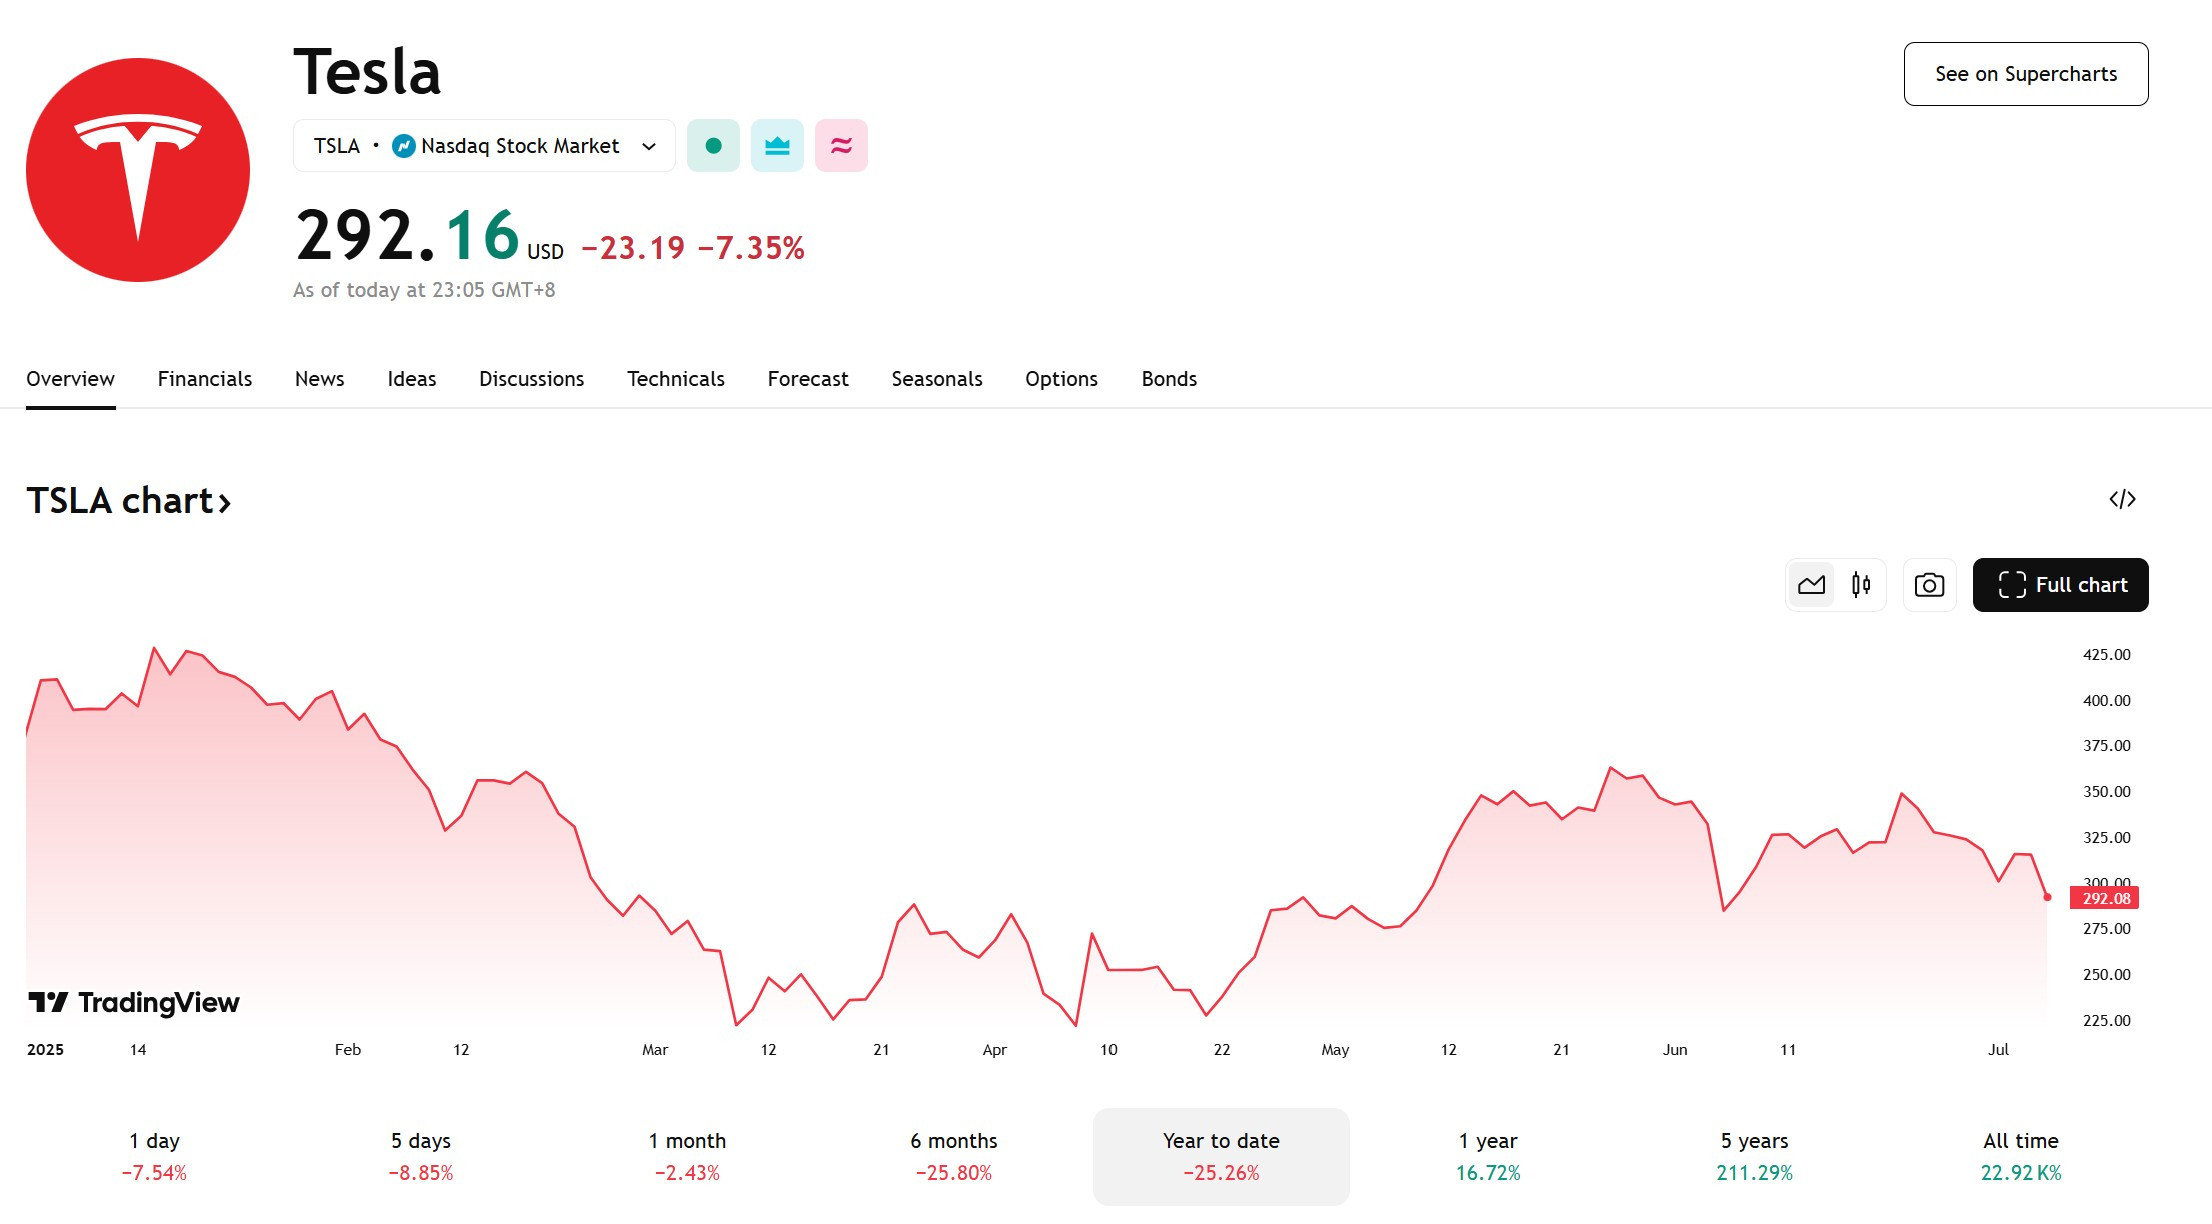Click the pink approximately-equal data icon

(841, 146)
